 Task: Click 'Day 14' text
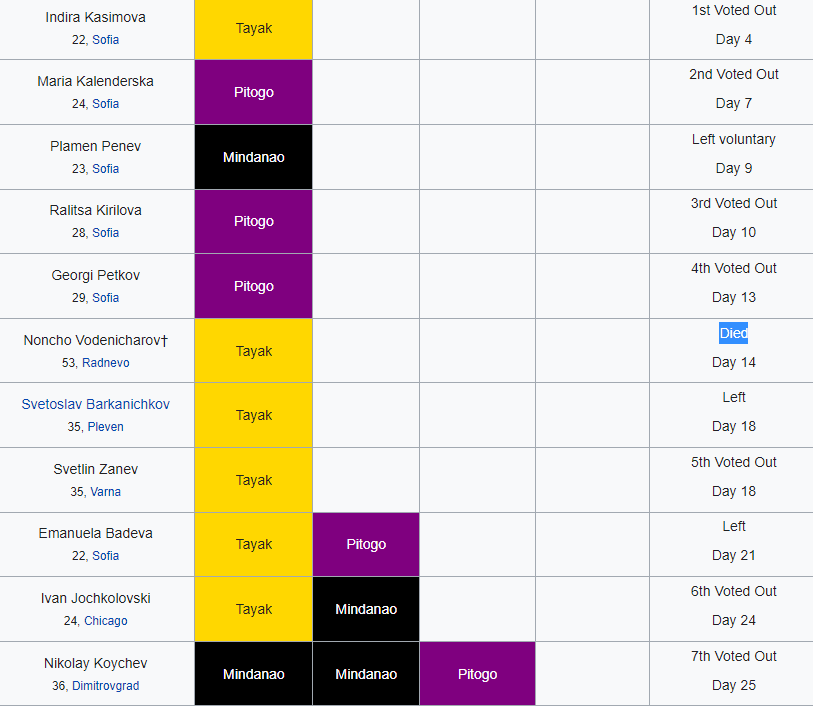734,362
